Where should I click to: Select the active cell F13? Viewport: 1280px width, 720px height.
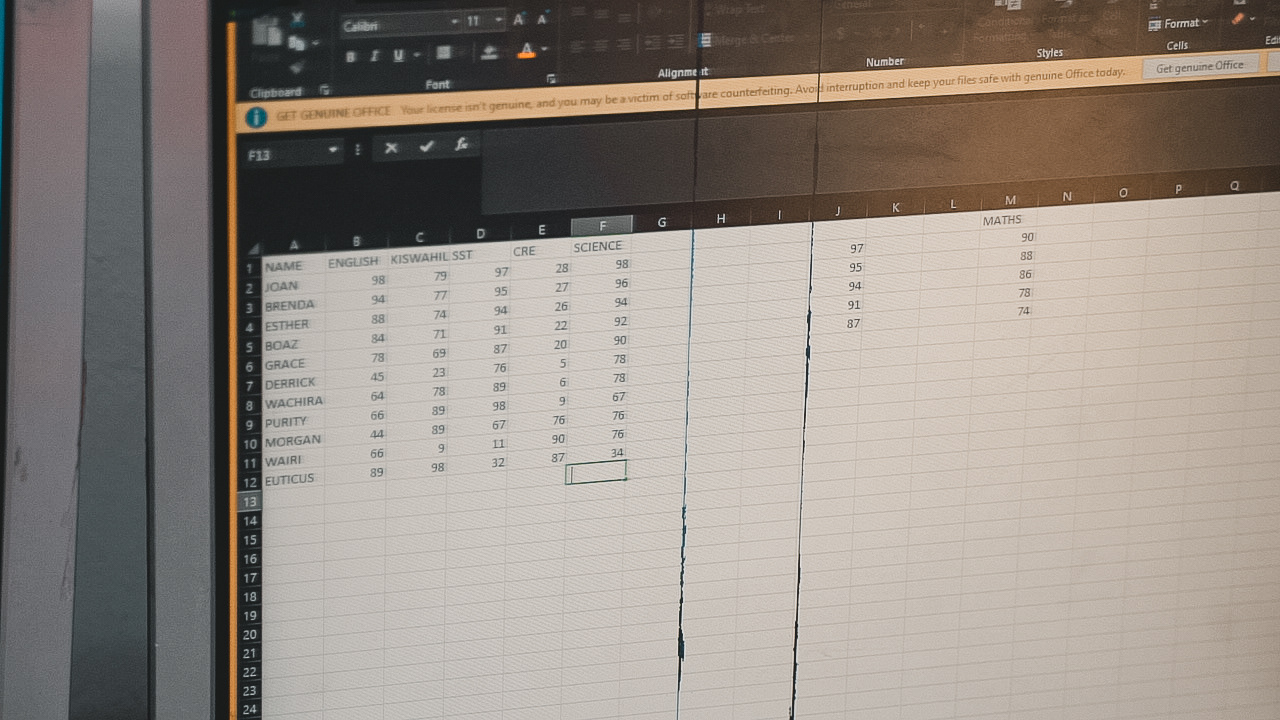click(x=597, y=472)
